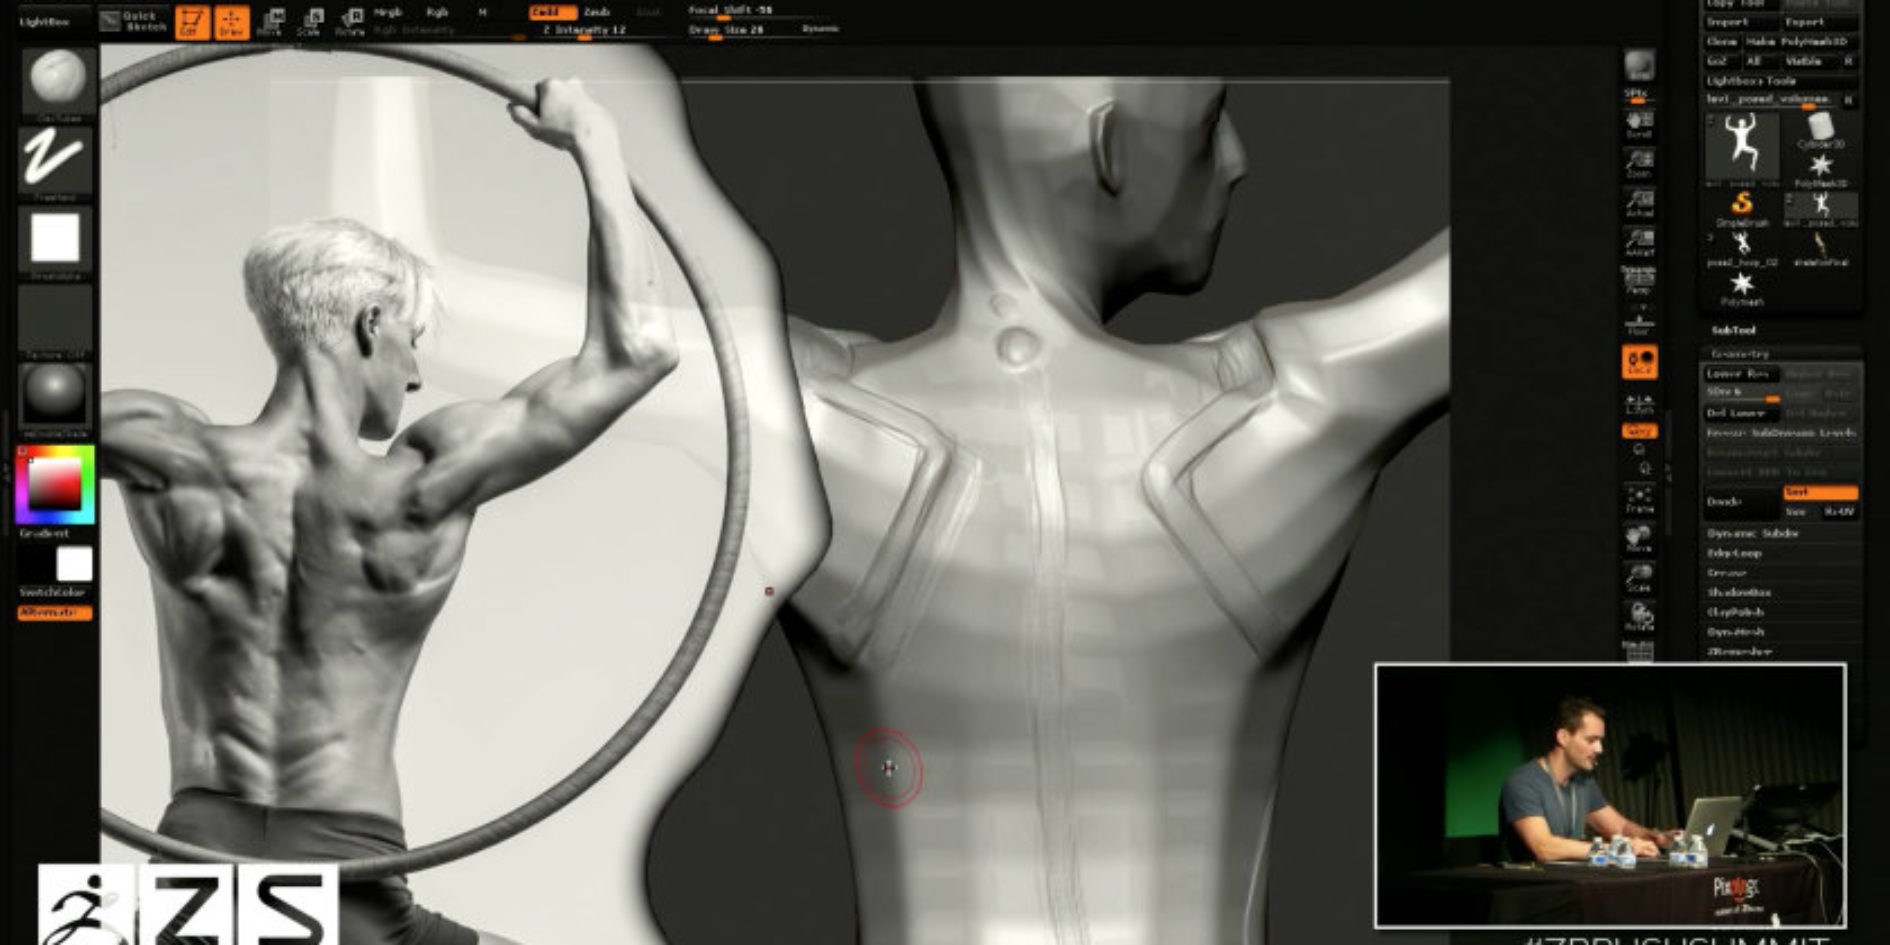Select the PolyMesh3D star tool

click(x=1821, y=169)
